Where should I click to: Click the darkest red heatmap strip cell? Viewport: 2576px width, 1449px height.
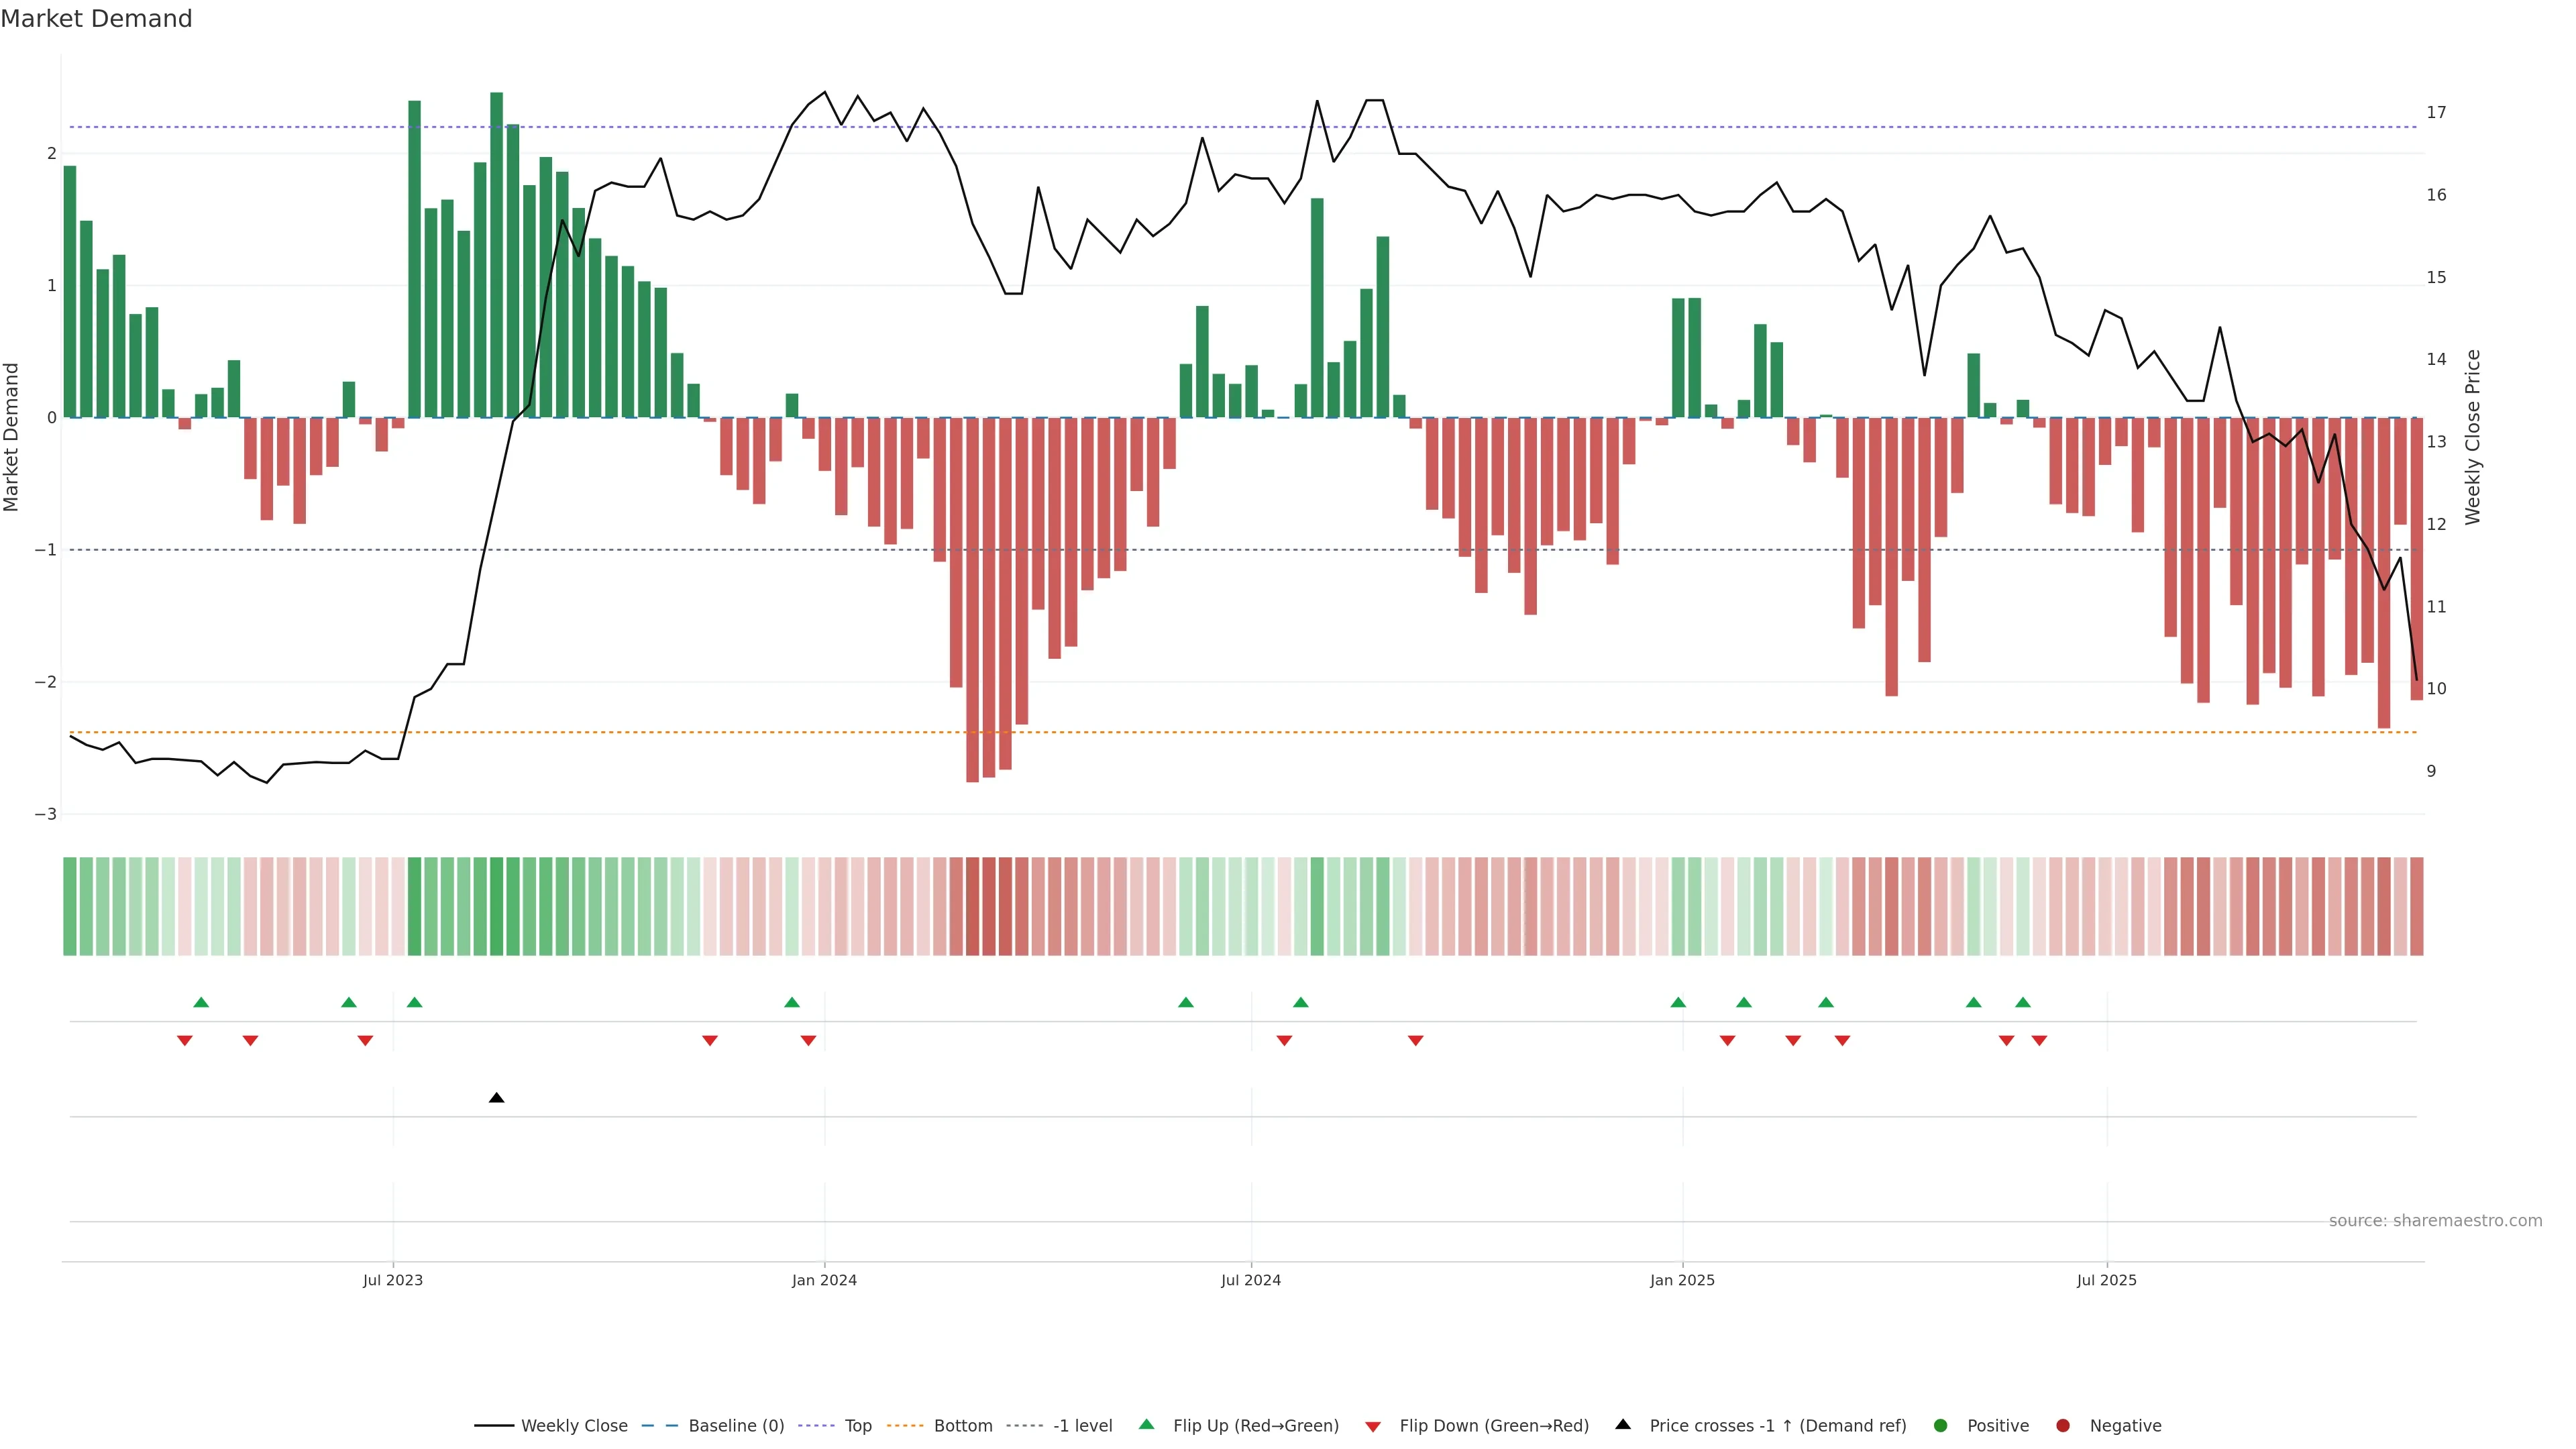pyautogui.click(x=972, y=906)
